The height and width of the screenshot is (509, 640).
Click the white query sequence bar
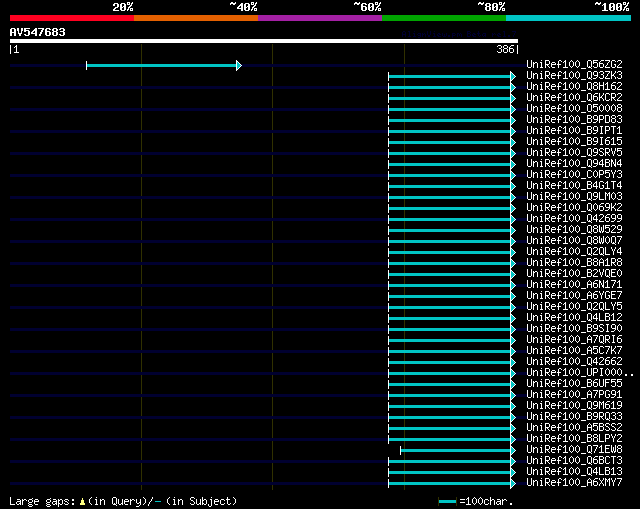click(264, 41)
